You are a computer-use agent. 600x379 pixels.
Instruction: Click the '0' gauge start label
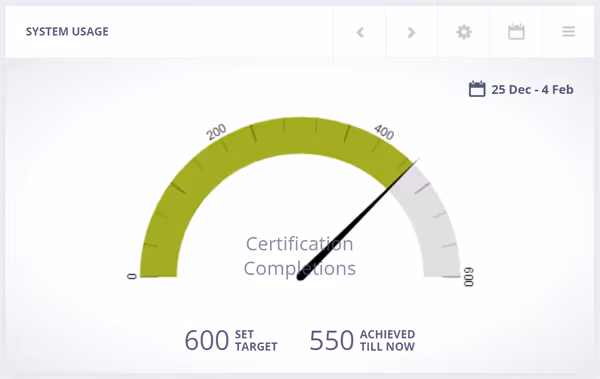[132, 276]
